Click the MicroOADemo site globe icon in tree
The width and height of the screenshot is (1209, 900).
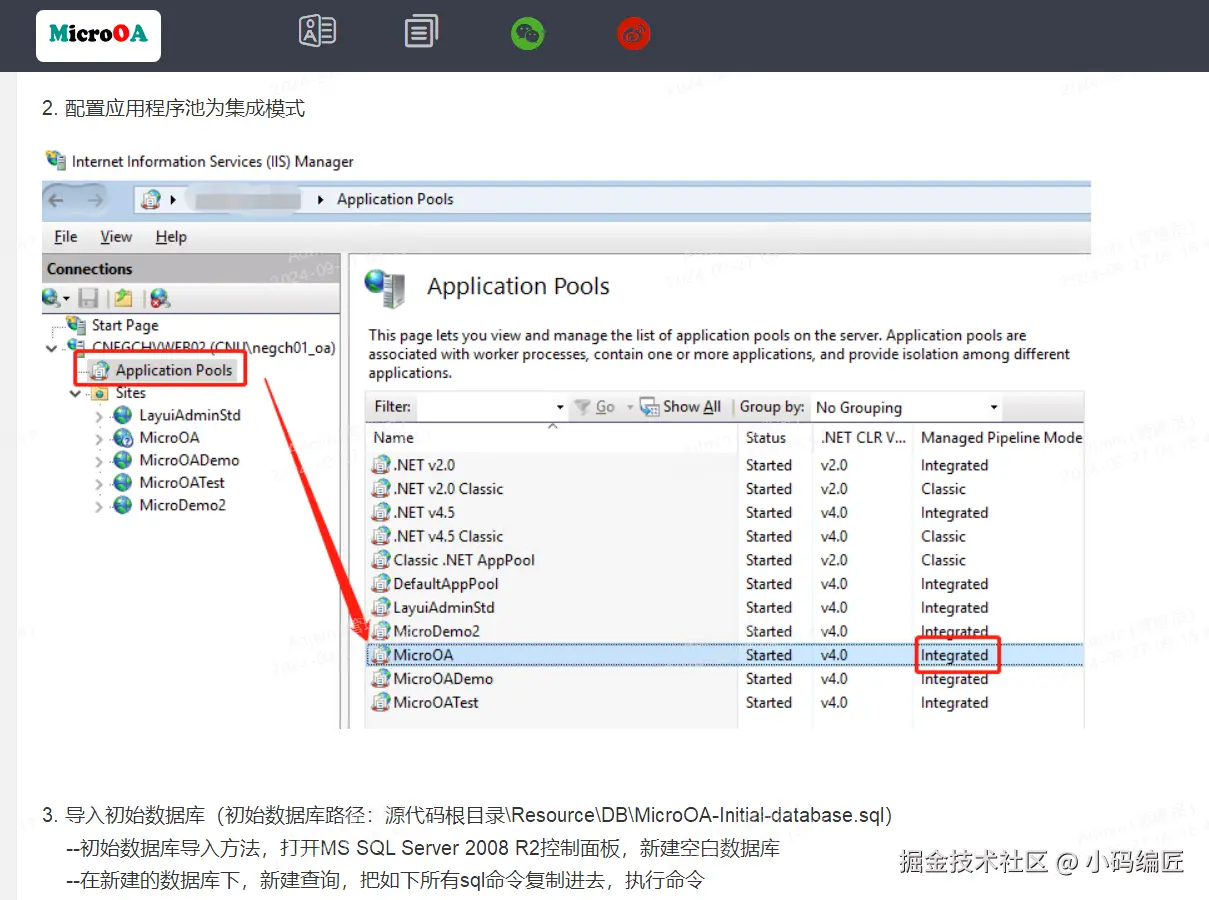[123, 460]
